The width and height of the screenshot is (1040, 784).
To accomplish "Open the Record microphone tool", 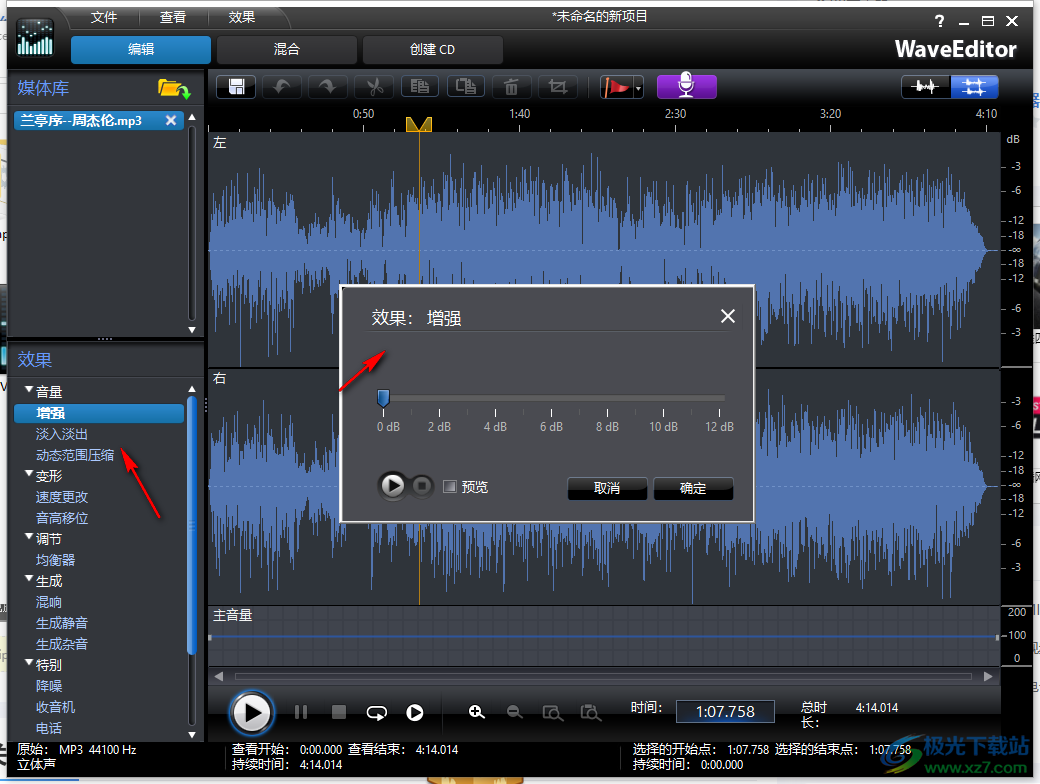I will point(686,87).
